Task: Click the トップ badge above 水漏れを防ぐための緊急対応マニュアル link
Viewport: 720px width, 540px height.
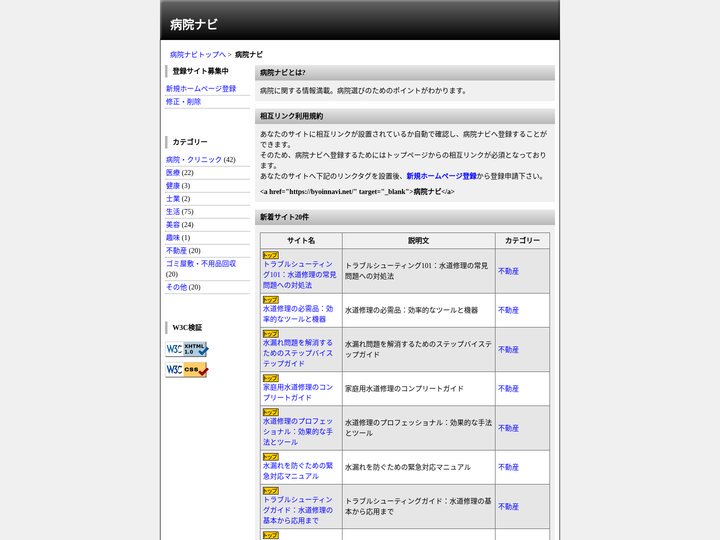Action: (x=270, y=457)
